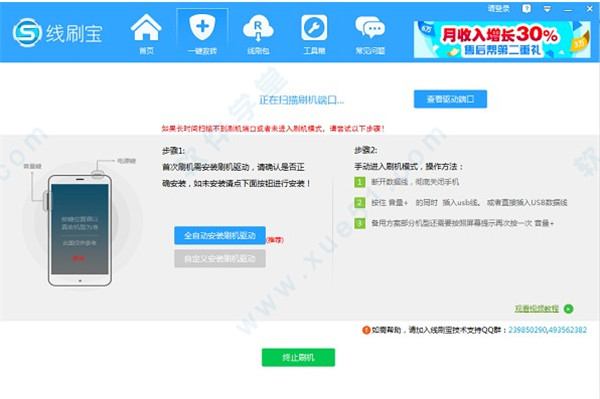This screenshot has height=399, width=600.
Task: Click the help question mark icon in title bar
Action: click(x=527, y=8)
